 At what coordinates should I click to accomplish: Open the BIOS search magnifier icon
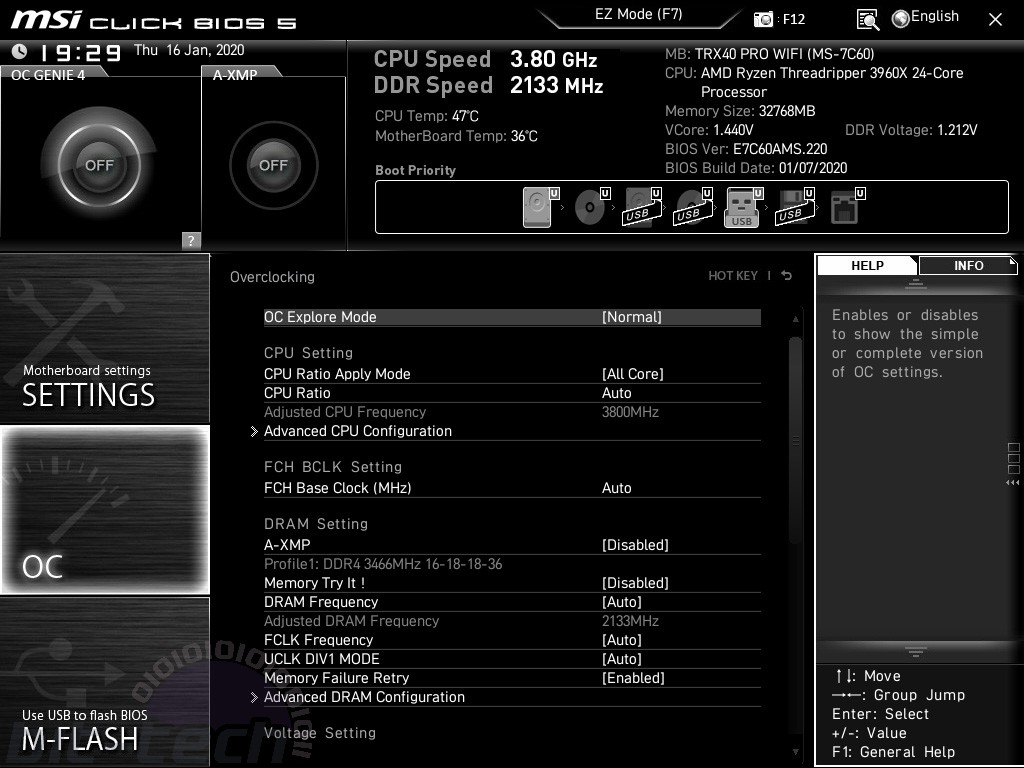867,20
